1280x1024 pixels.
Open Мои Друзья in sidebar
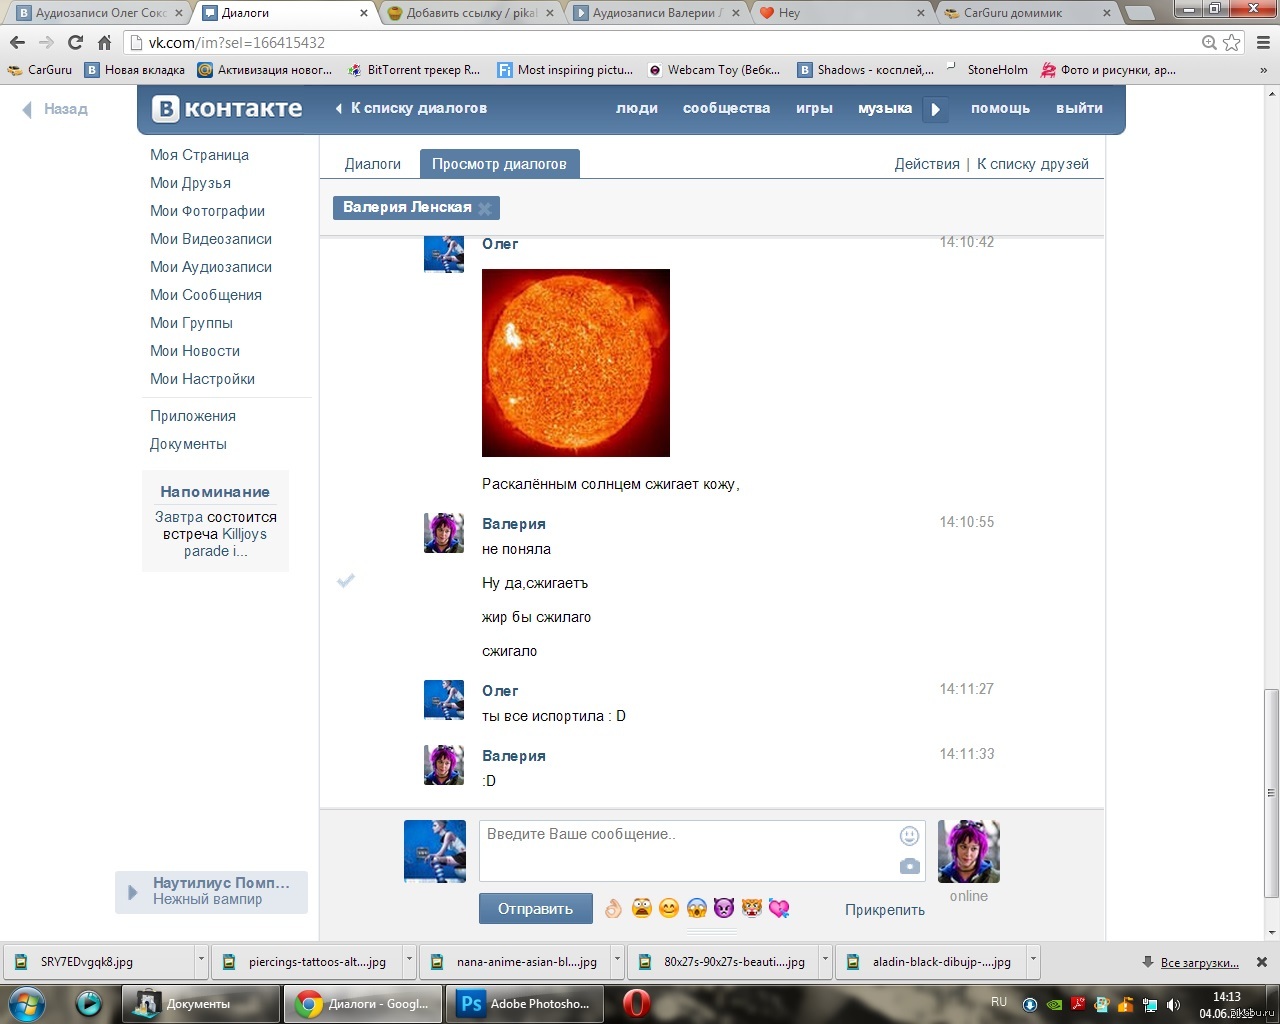(190, 183)
